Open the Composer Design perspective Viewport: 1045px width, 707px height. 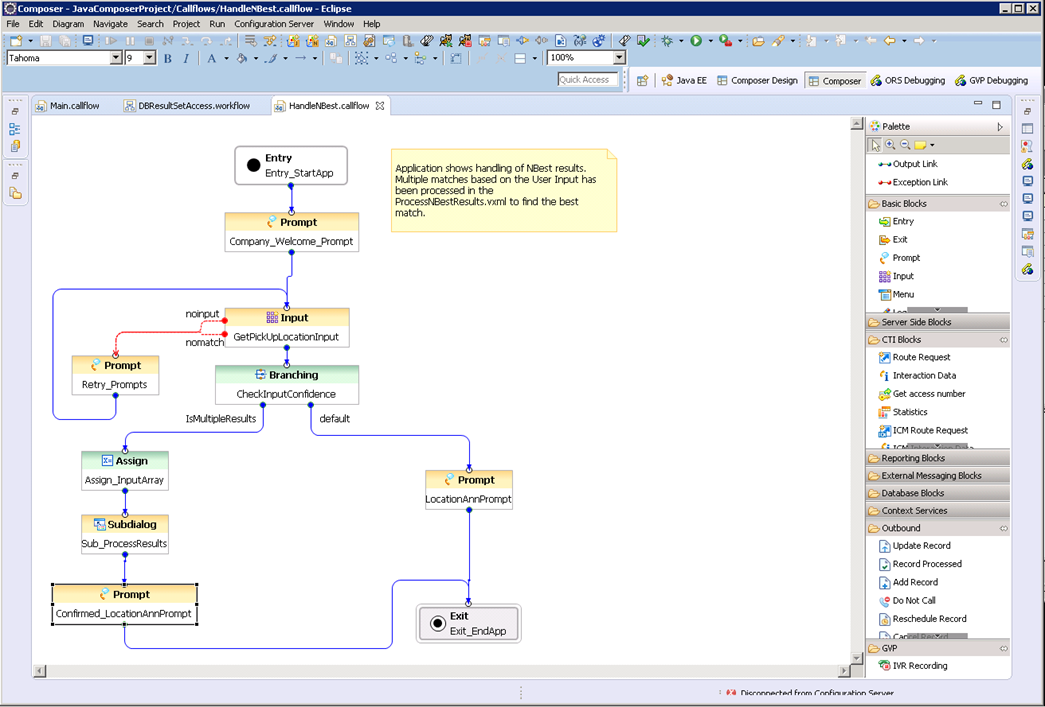tap(756, 80)
